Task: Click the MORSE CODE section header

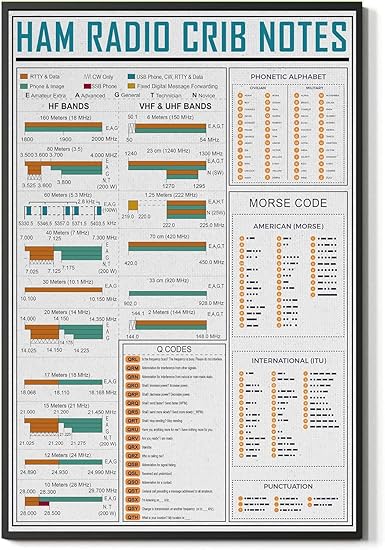Action: tap(288, 203)
